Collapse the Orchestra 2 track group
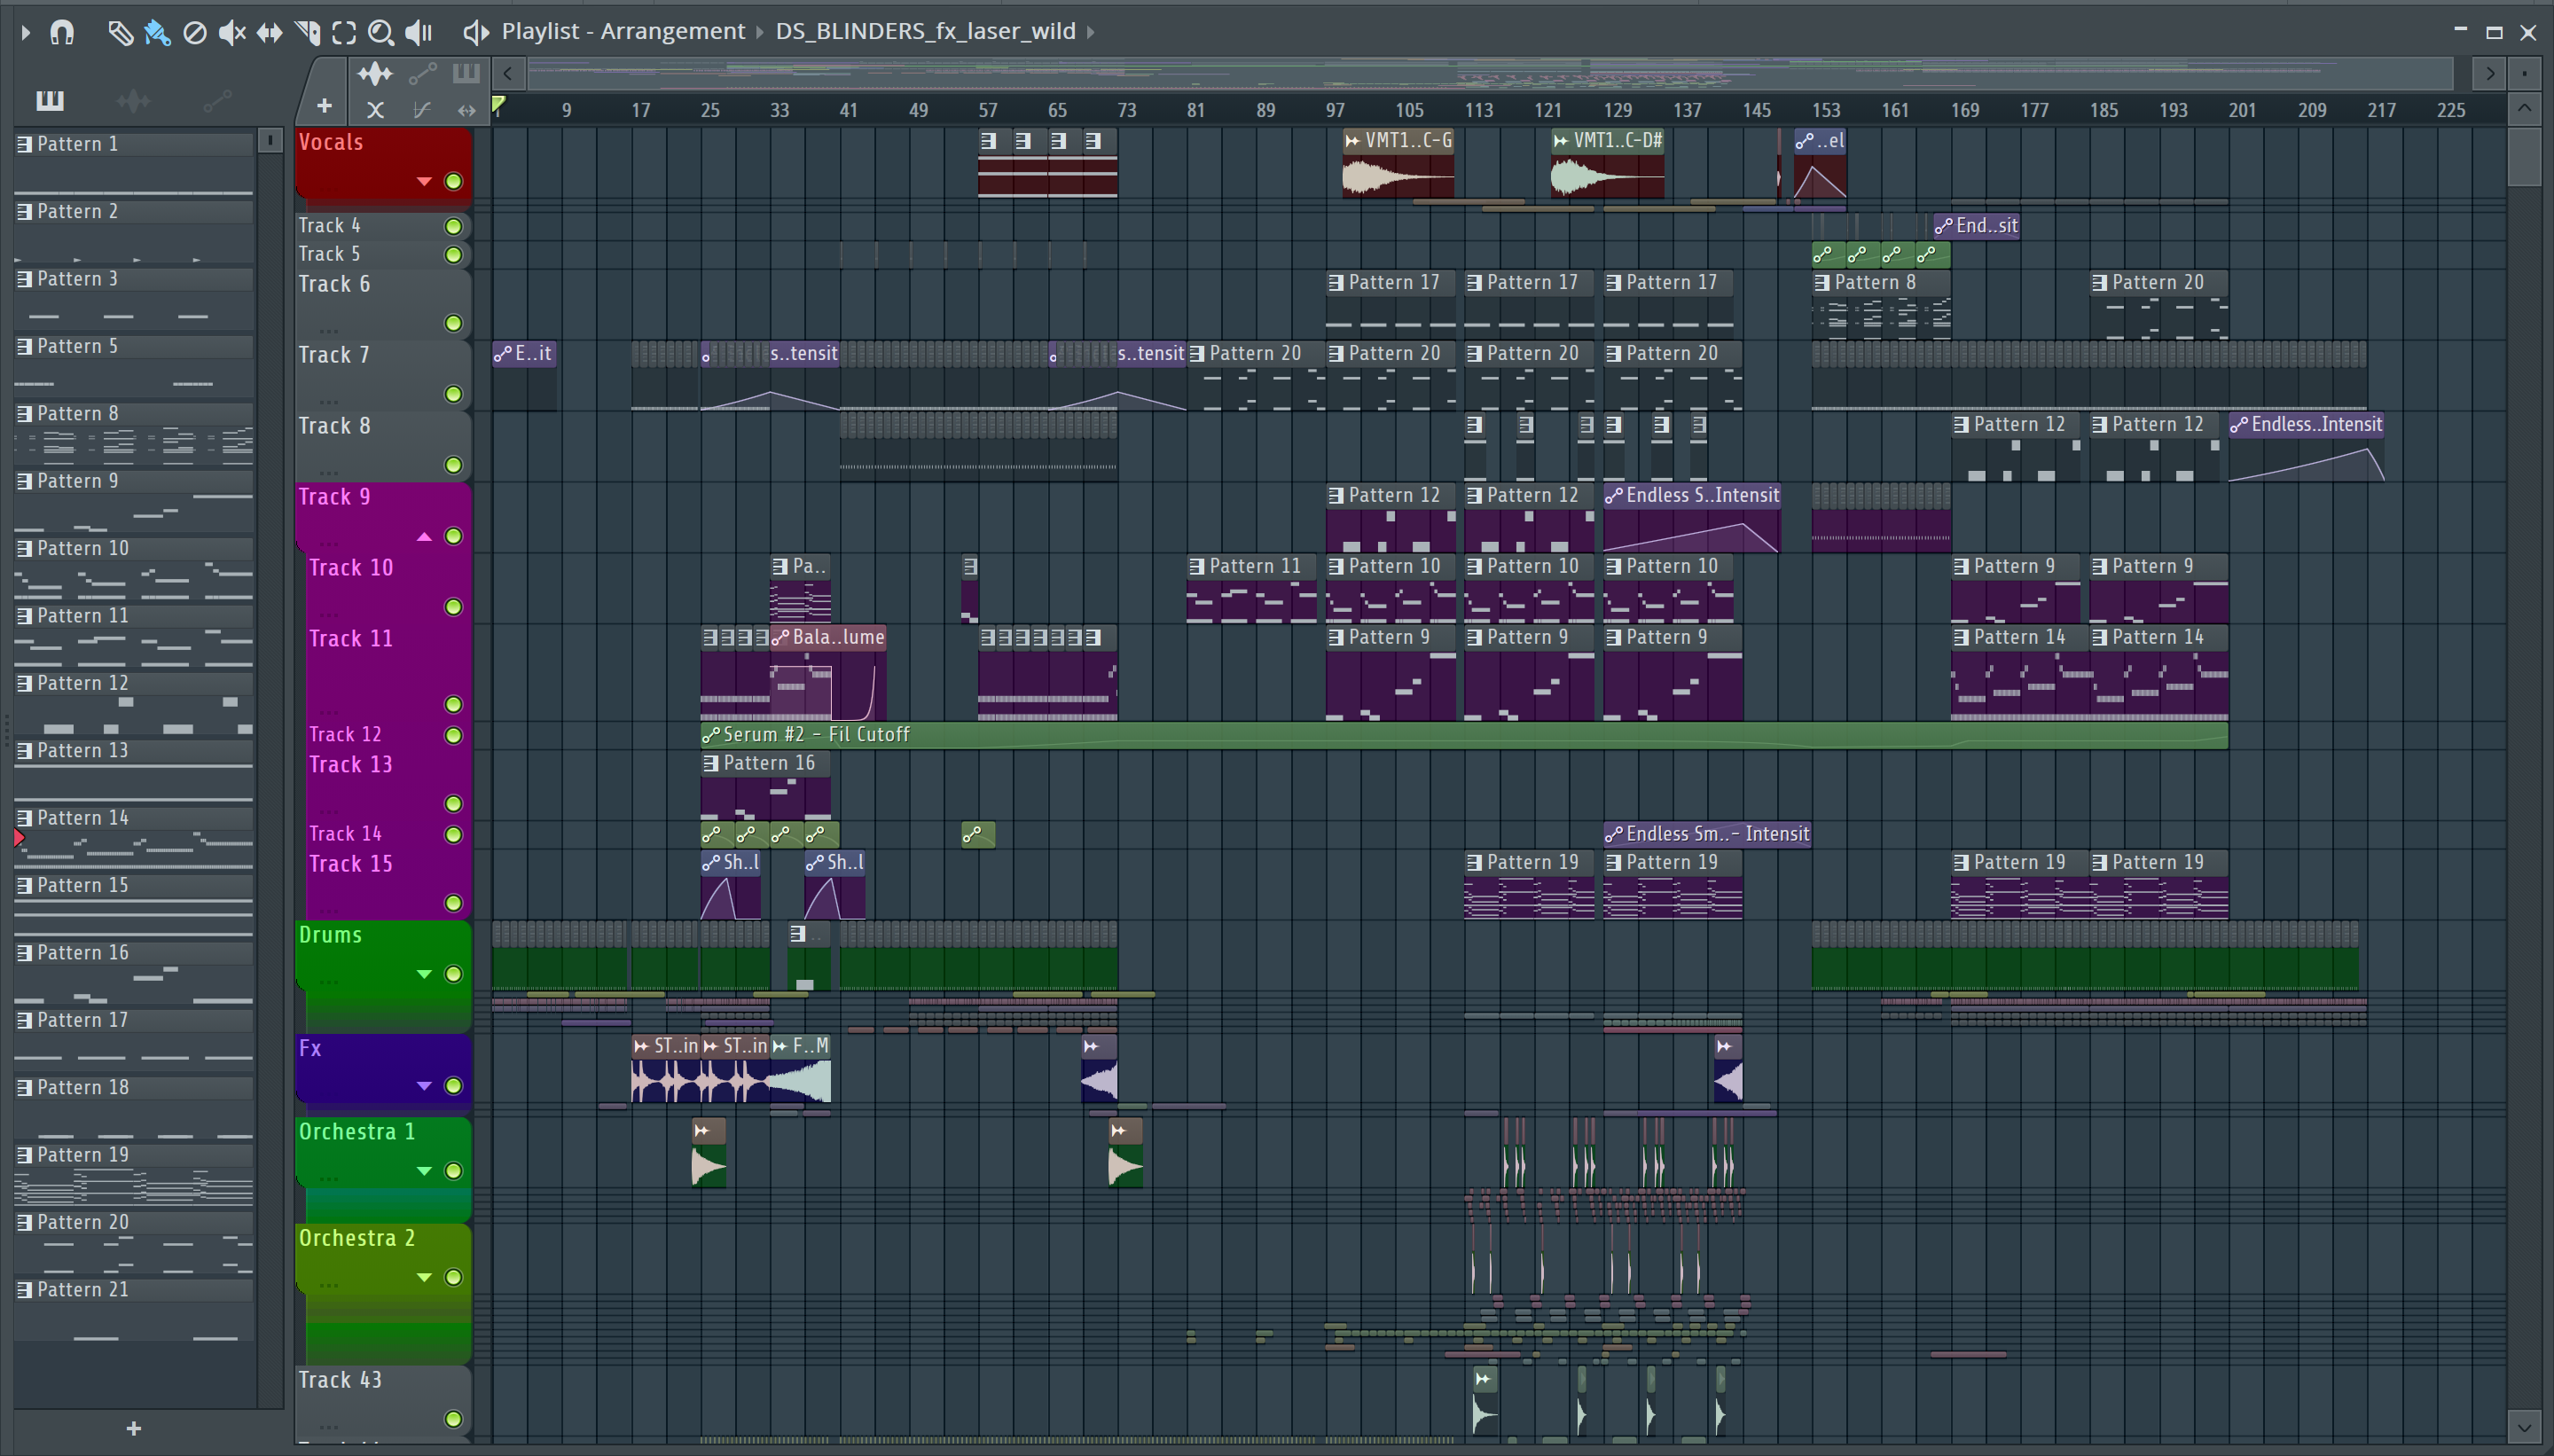This screenshot has width=2554, height=1456. pyautogui.click(x=424, y=1277)
